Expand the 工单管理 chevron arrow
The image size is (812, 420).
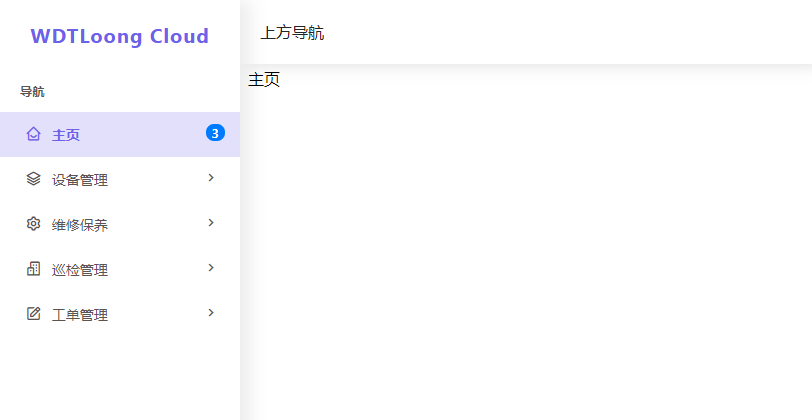(x=211, y=313)
